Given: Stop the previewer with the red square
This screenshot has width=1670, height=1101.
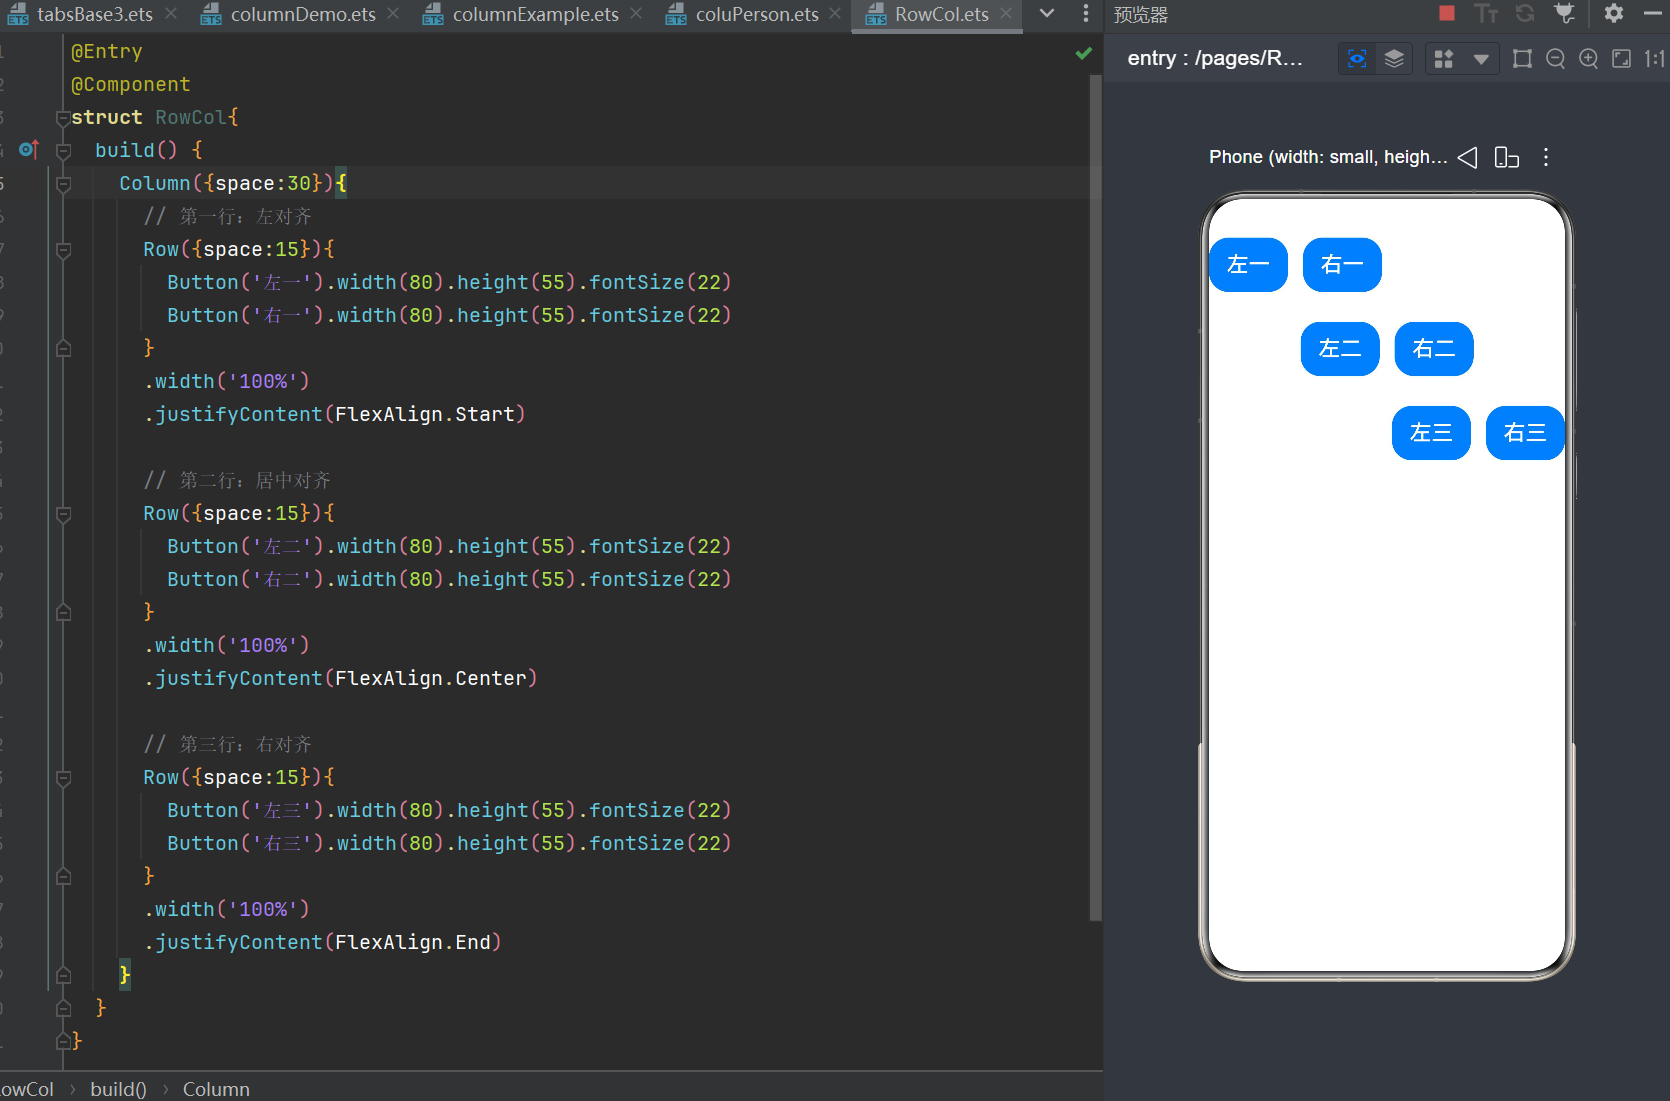Looking at the screenshot, I should point(1446,13).
